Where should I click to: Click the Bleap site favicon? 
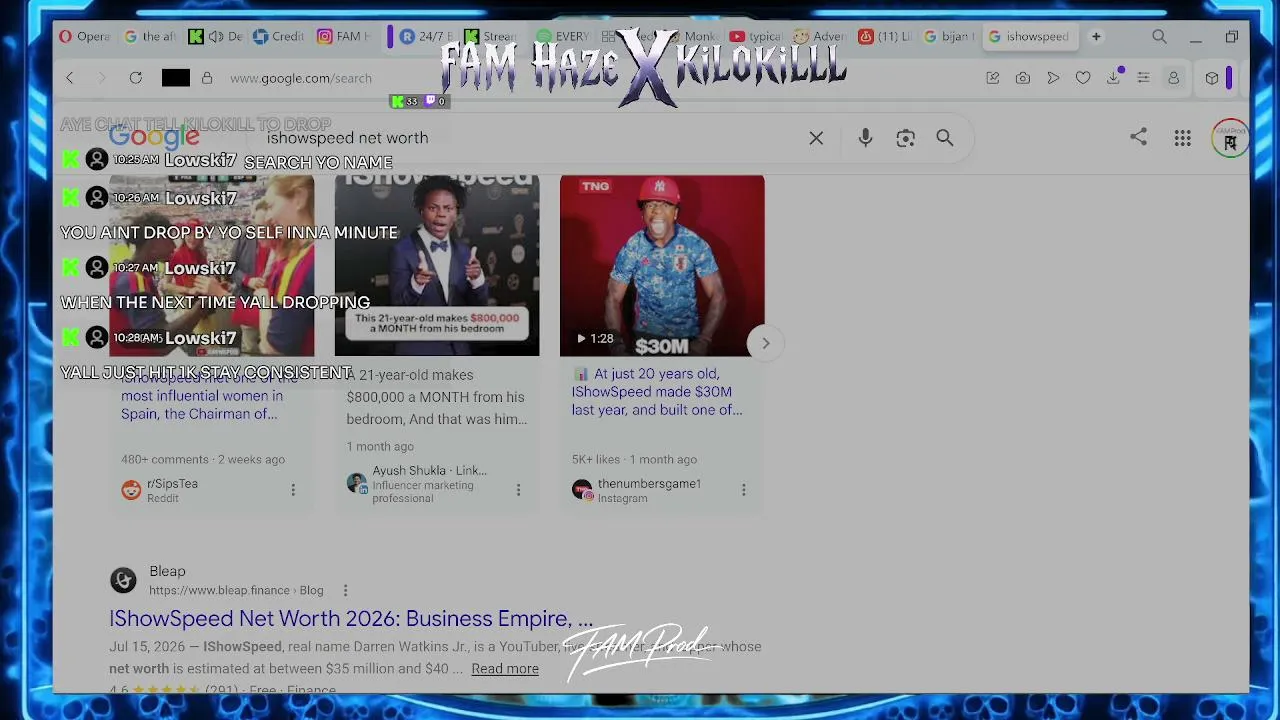(123, 580)
